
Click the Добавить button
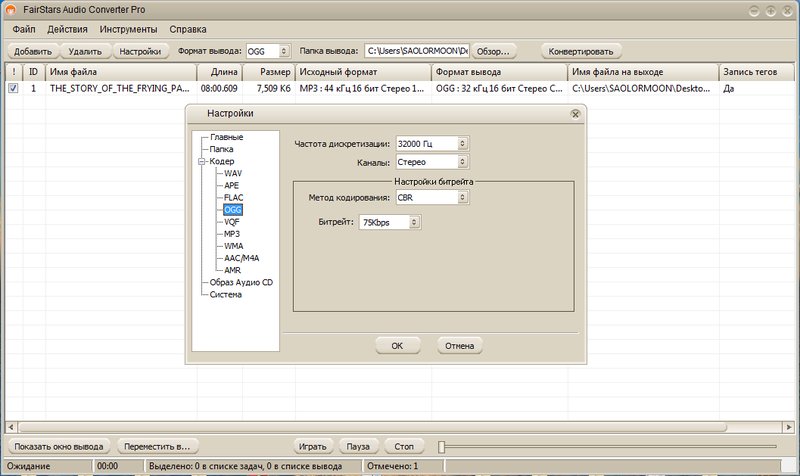pyautogui.click(x=33, y=52)
